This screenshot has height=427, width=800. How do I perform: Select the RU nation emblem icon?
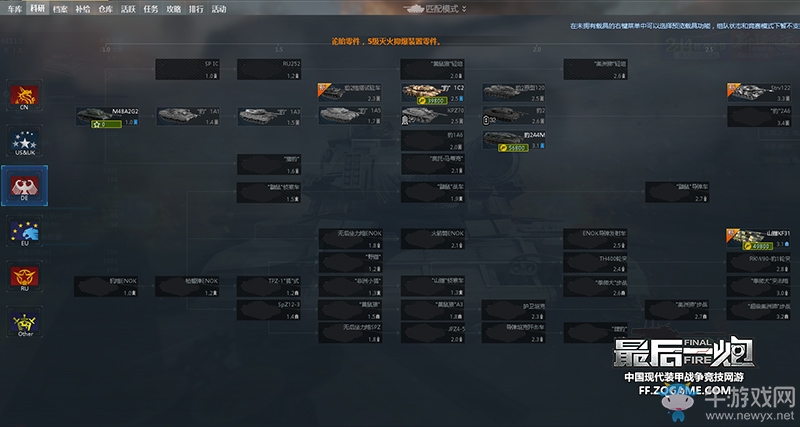(24, 277)
